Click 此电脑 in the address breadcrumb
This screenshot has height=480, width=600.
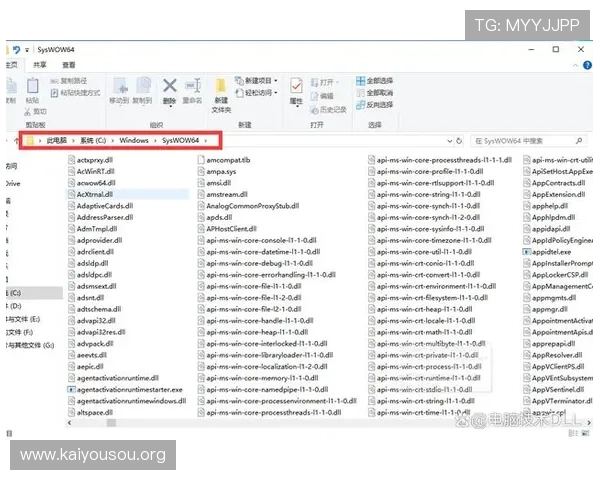click(57, 140)
